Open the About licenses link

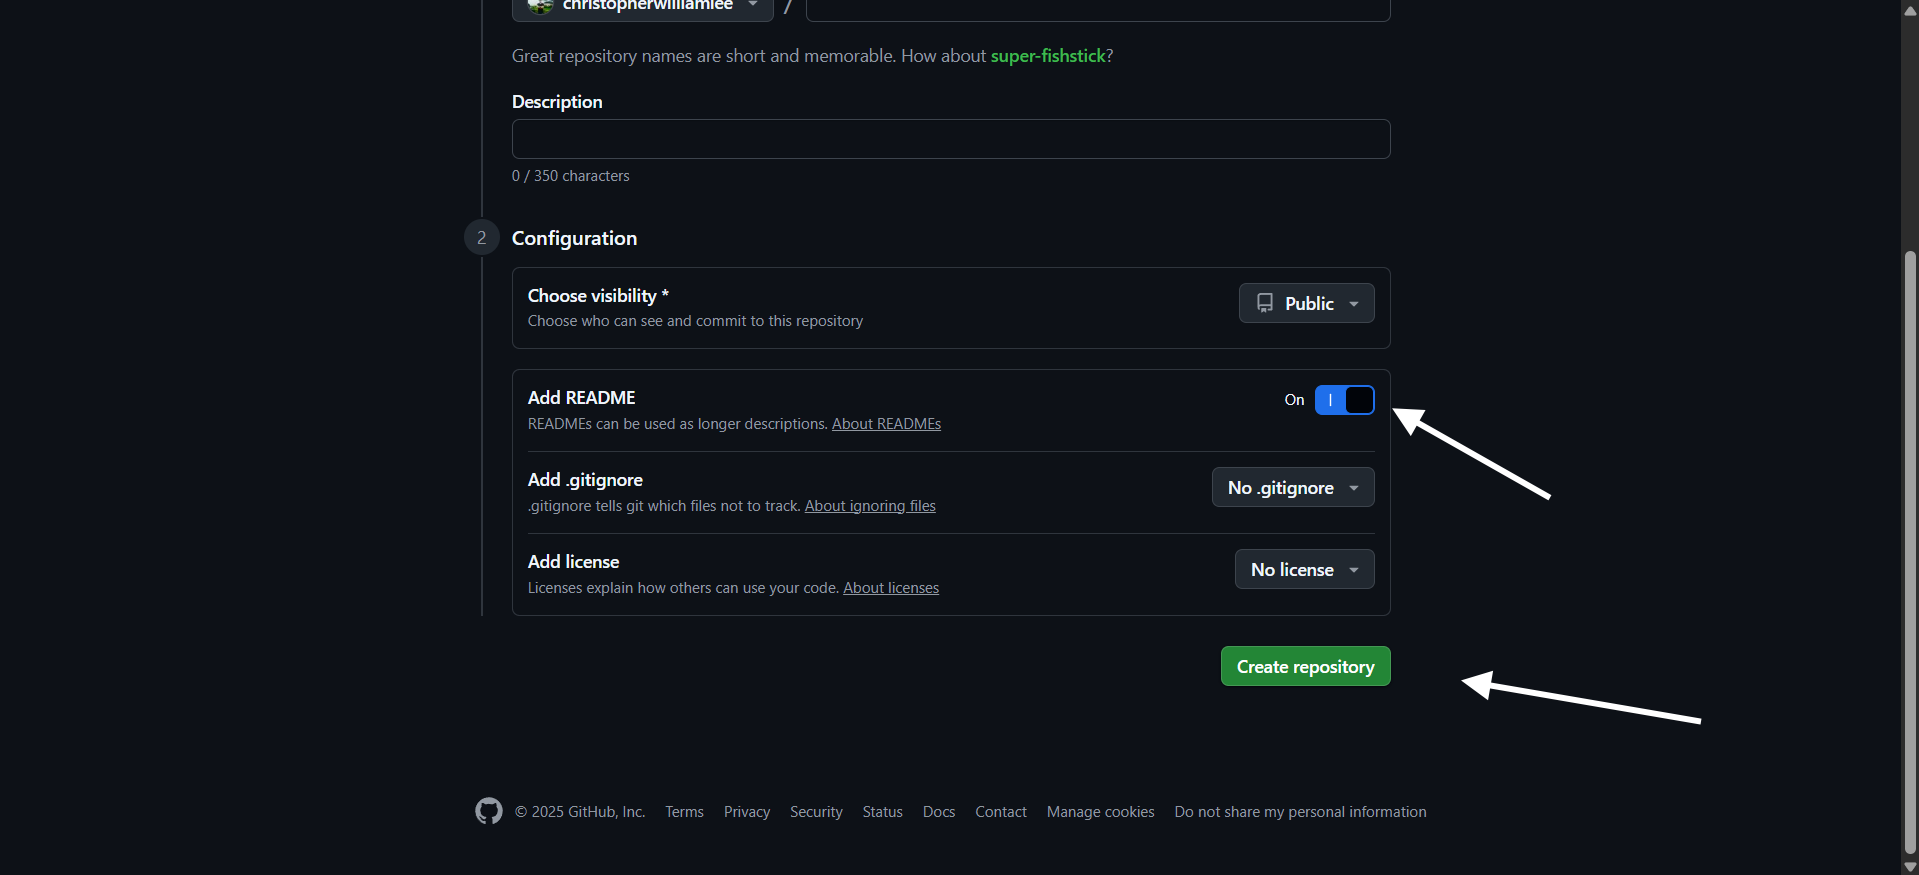click(x=891, y=588)
